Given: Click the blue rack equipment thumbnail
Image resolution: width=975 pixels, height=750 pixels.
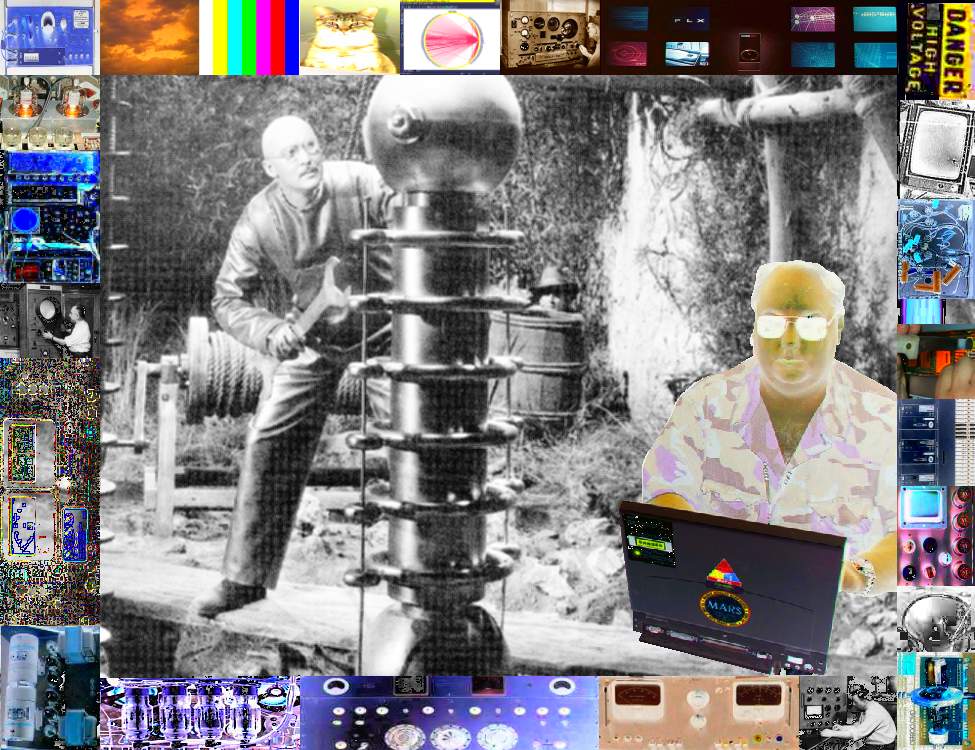Looking at the screenshot, I should point(936,442).
